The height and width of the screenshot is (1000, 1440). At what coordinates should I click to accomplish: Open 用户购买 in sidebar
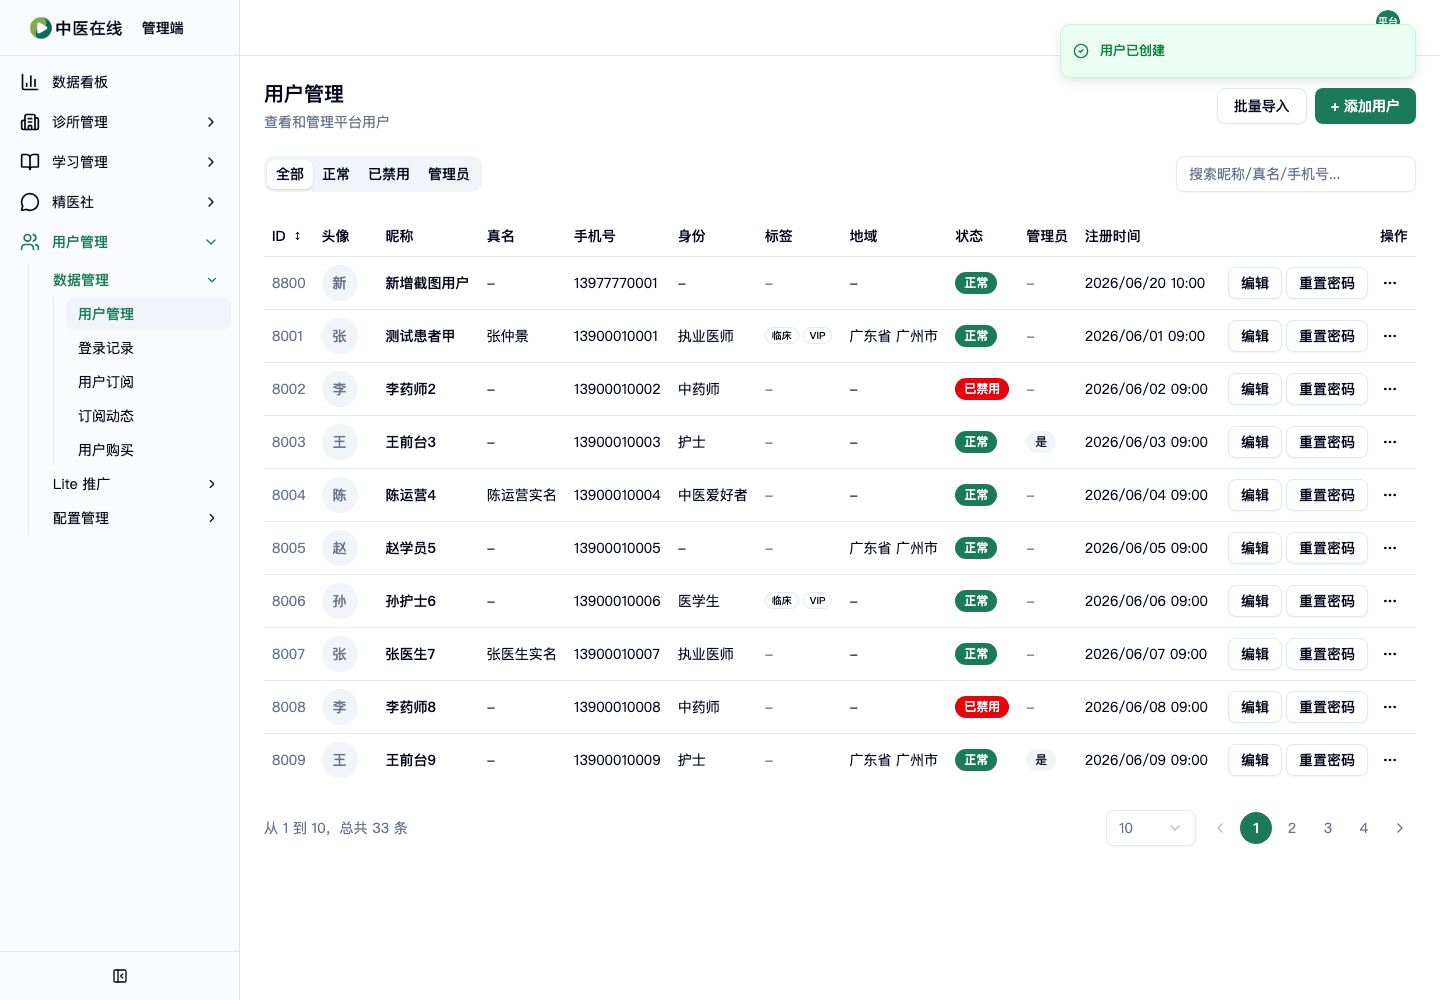148,450
